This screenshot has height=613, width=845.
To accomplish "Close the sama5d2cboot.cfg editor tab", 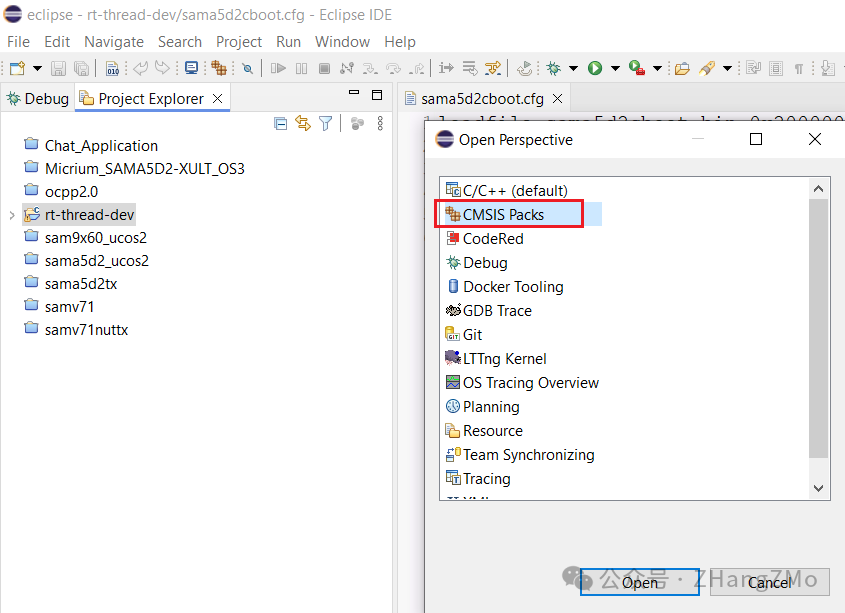I will click(558, 99).
